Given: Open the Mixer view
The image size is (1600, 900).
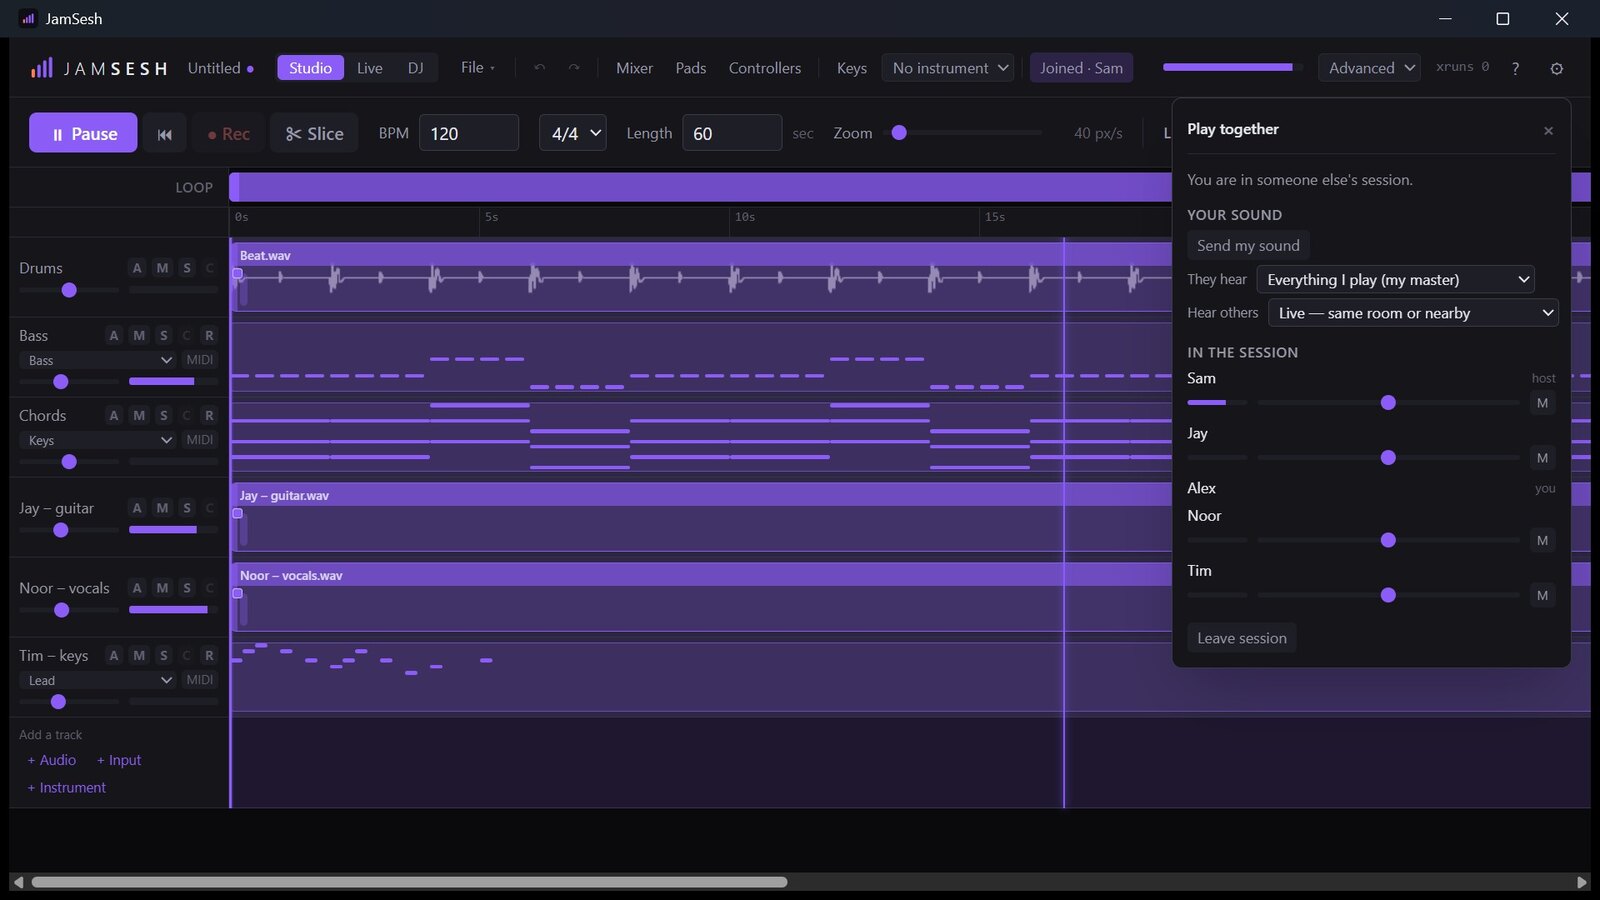Looking at the screenshot, I should [x=634, y=68].
